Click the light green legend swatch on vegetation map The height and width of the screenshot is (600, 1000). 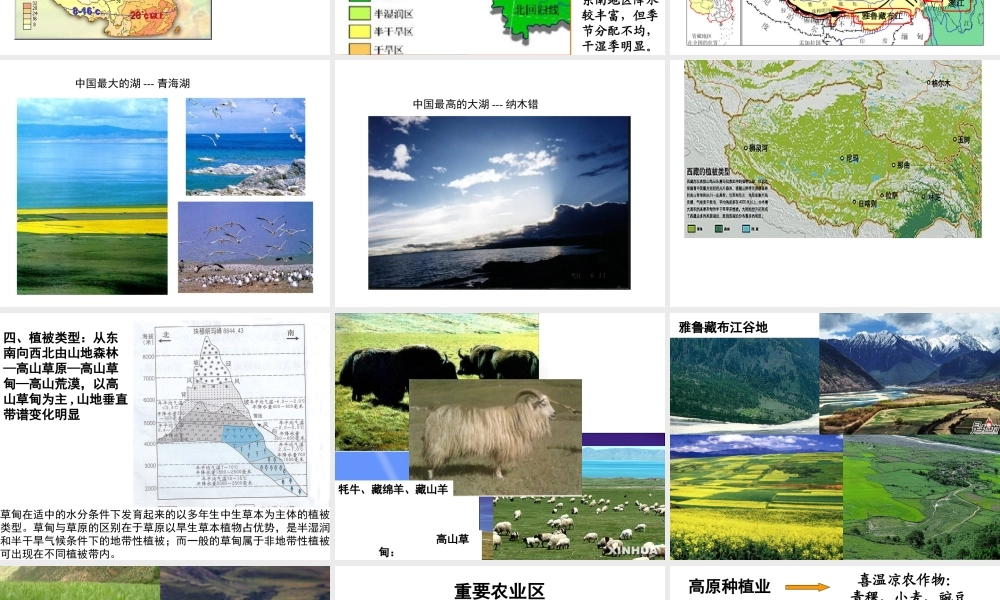pos(692,228)
